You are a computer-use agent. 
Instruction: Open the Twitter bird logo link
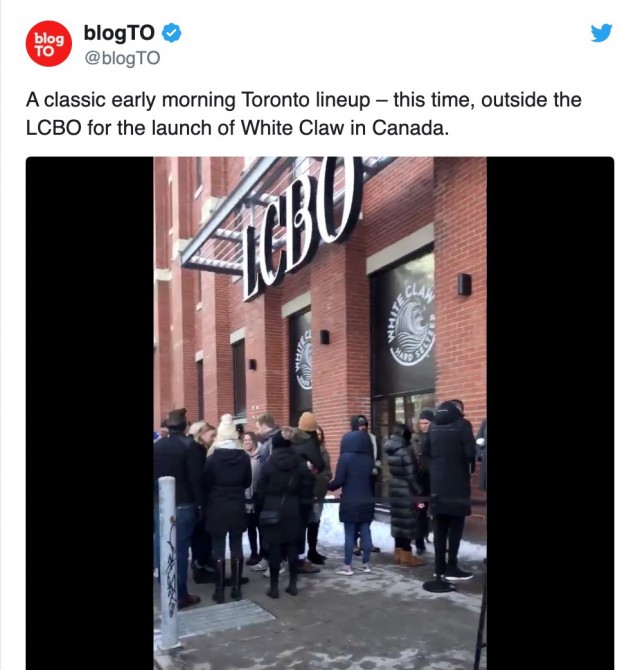[601, 33]
